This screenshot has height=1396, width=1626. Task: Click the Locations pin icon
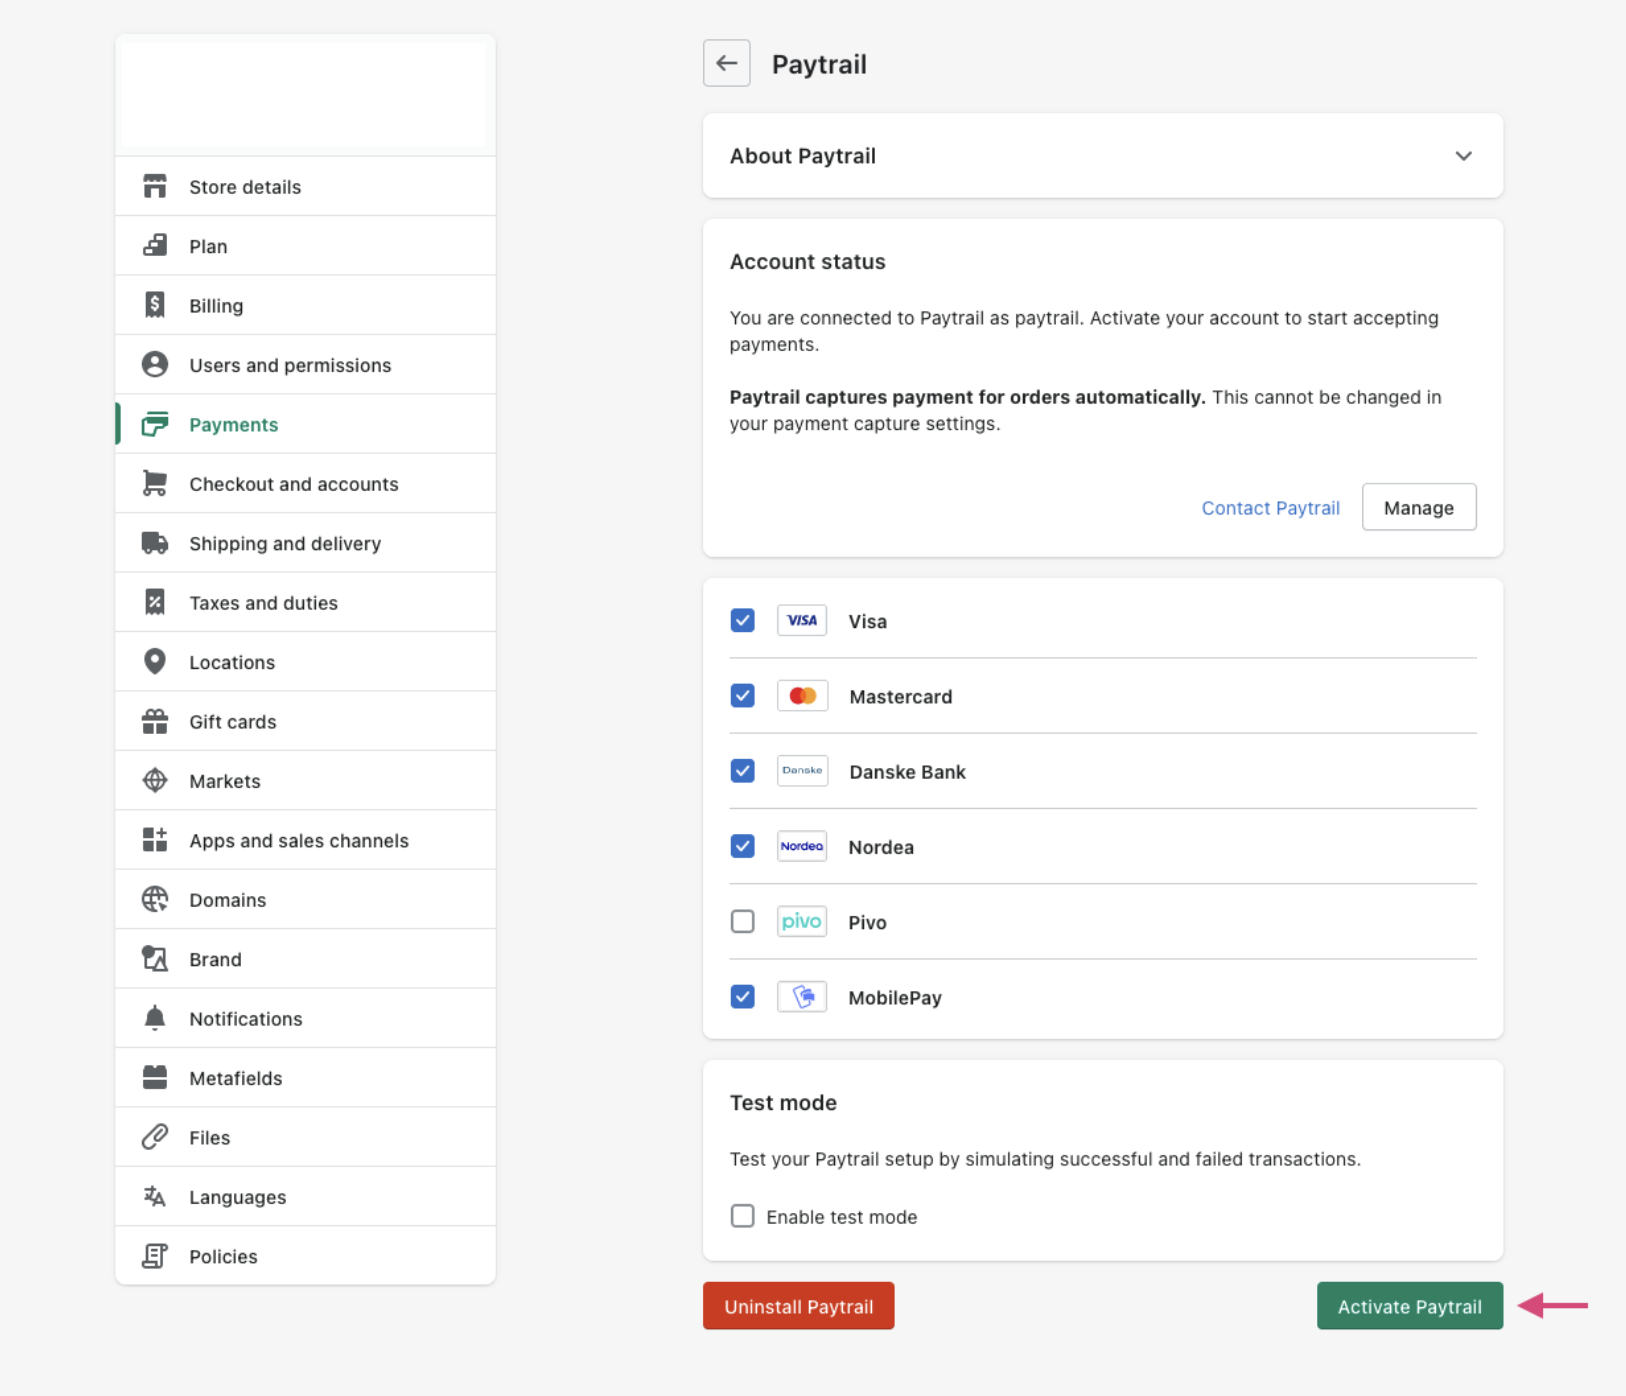coord(155,662)
